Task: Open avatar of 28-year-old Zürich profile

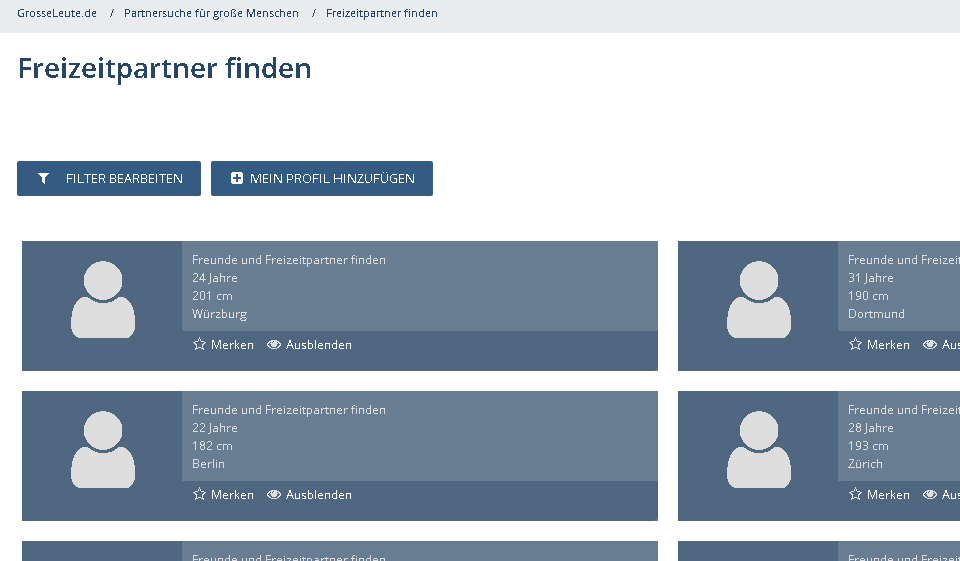Action: 758,450
